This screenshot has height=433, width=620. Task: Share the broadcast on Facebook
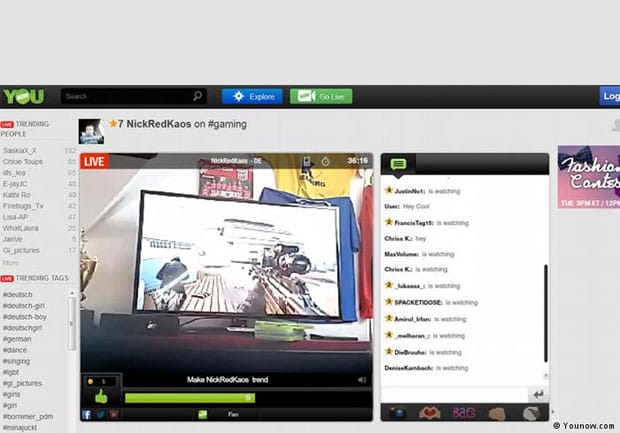pos(87,414)
